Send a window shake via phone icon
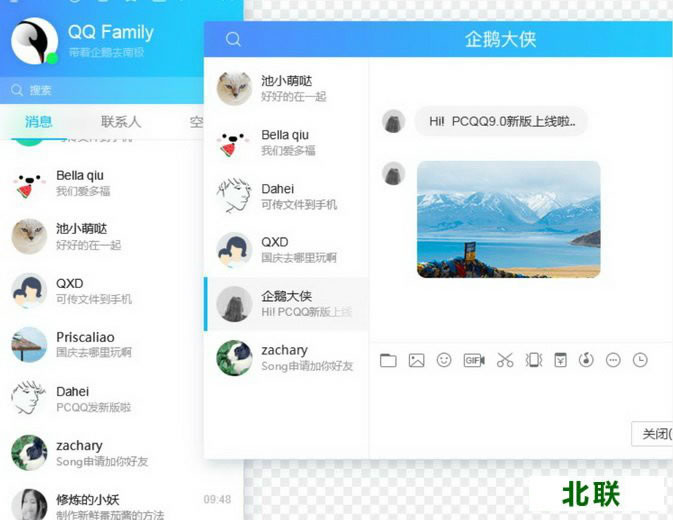 pyautogui.click(x=534, y=360)
